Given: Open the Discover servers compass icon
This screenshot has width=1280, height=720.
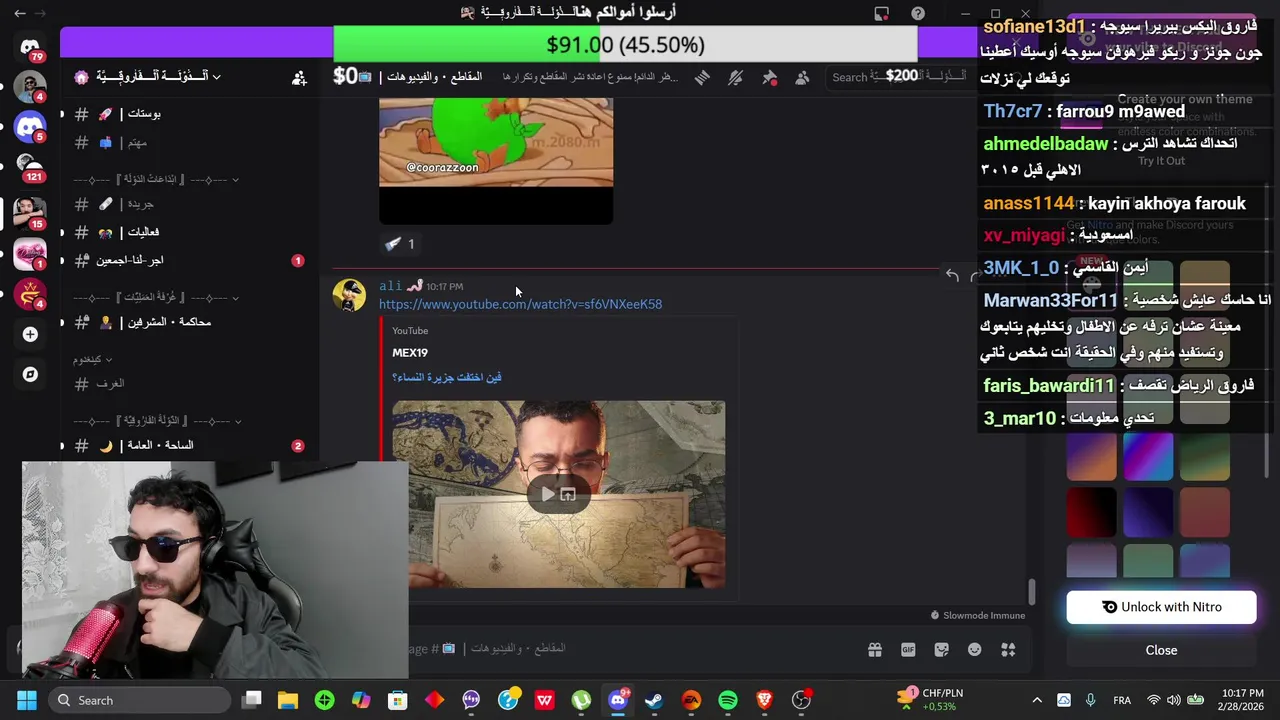Looking at the screenshot, I should (x=30, y=374).
